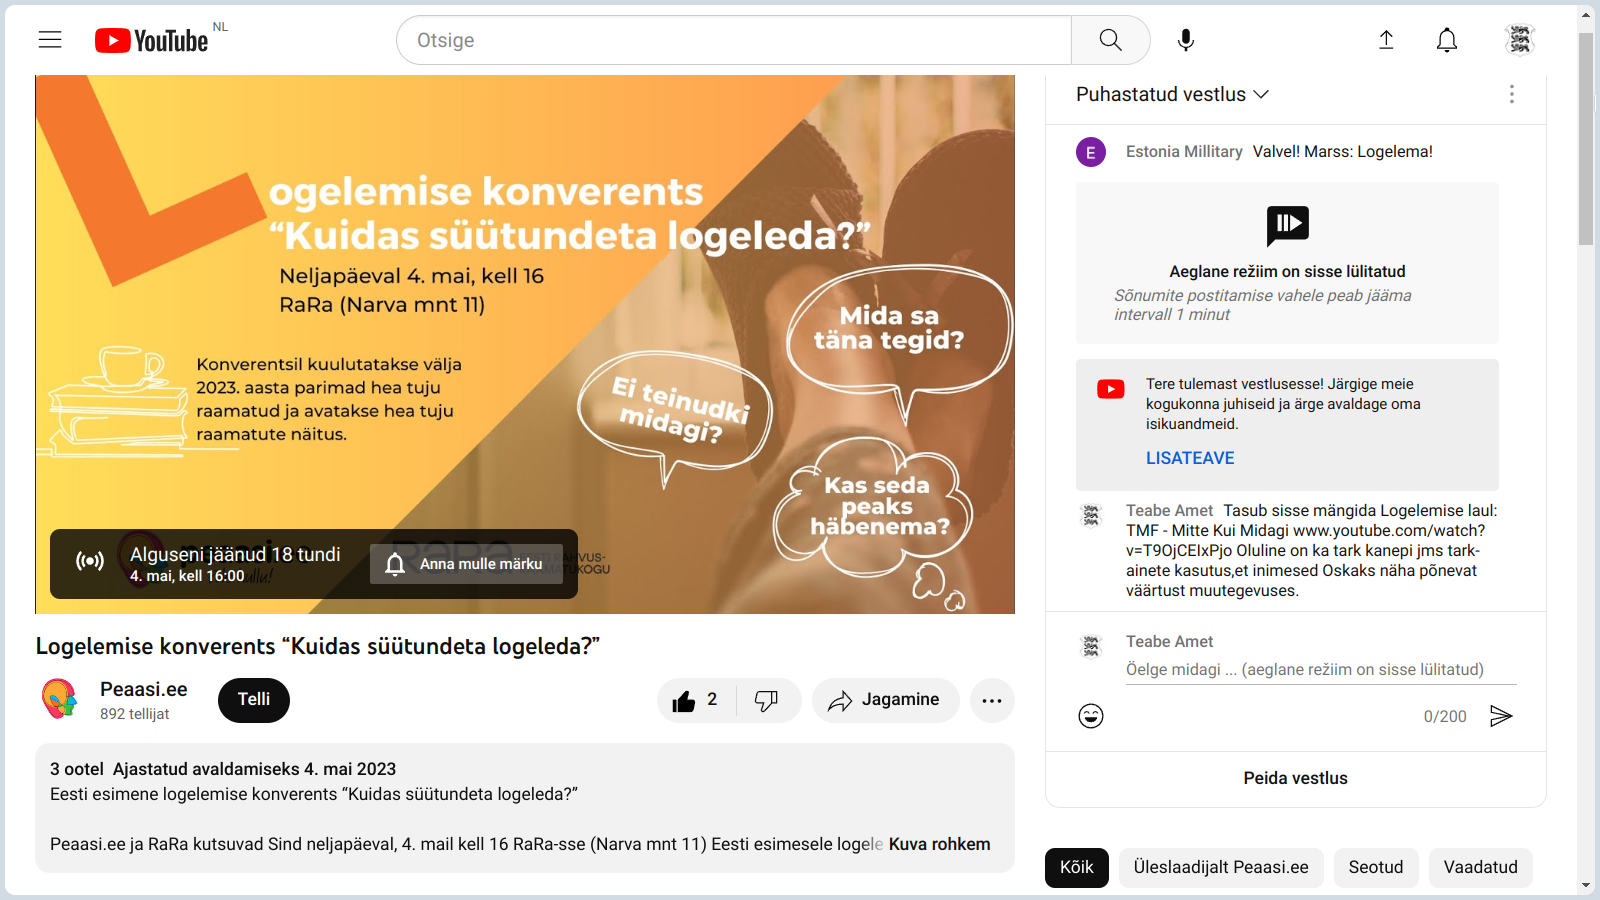Expand the description via Kuva rohkem
Viewport: 1600px width, 900px height.
pos(939,844)
